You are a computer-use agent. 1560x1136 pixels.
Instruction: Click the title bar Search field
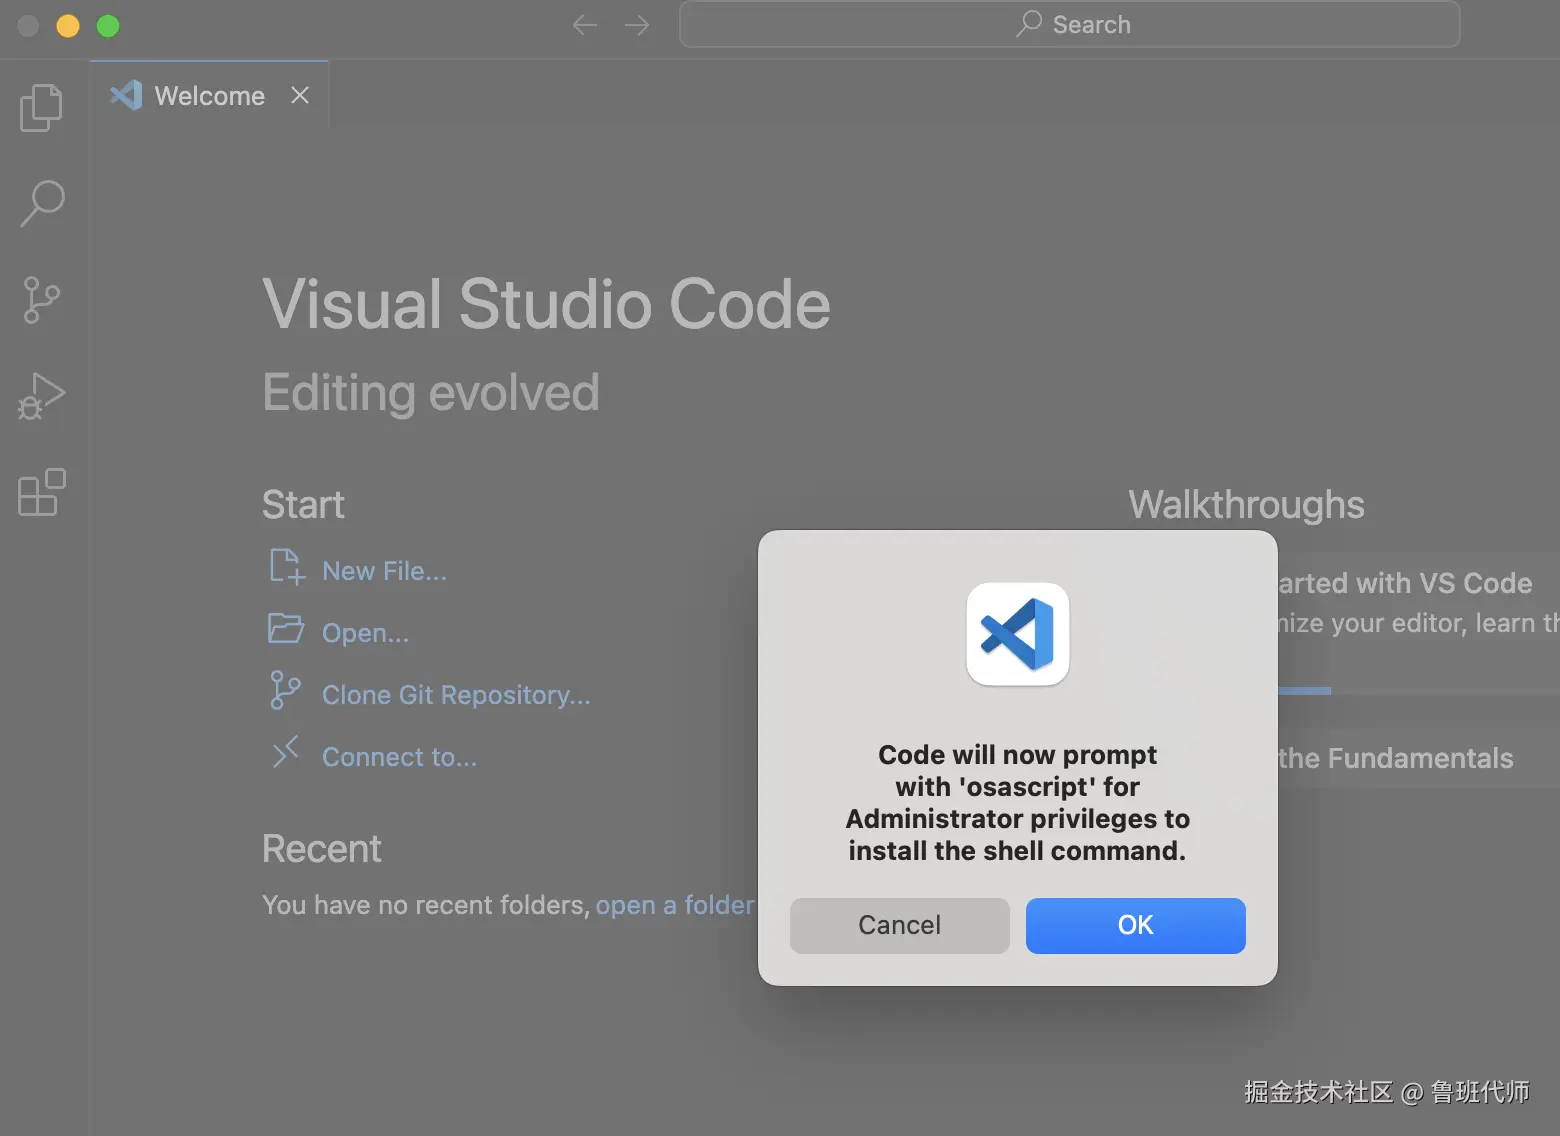(1069, 24)
